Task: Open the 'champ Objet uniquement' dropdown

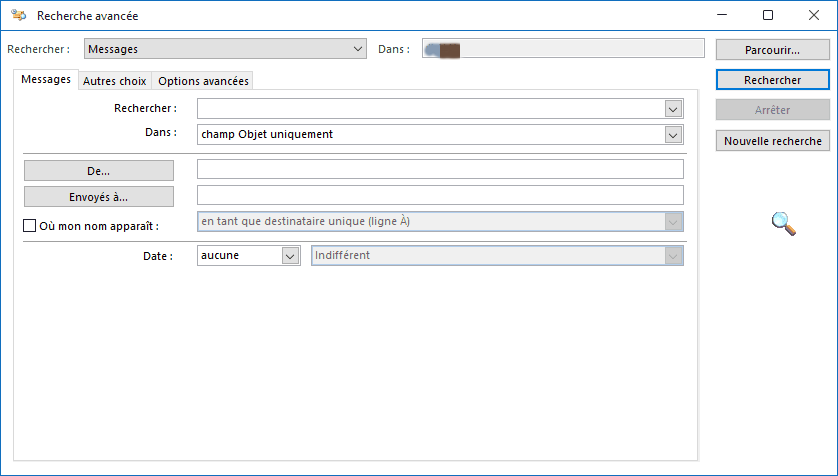Action: coord(673,134)
